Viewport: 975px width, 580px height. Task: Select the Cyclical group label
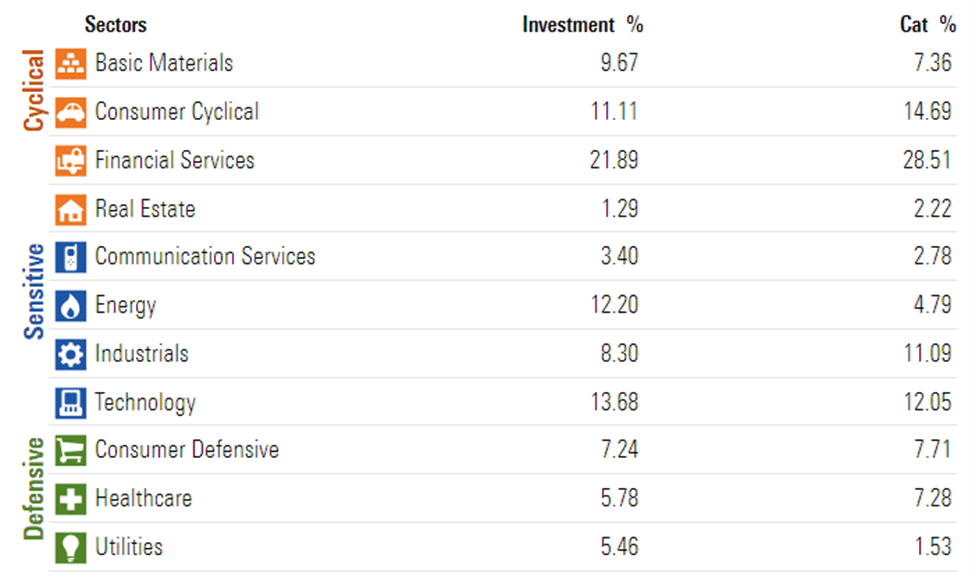(35, 92)
